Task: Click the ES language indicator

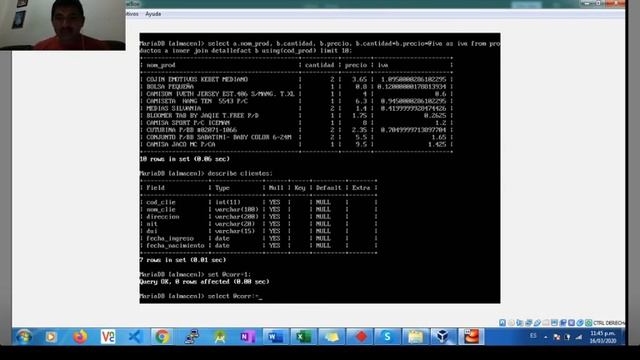Action: point(533,336)
